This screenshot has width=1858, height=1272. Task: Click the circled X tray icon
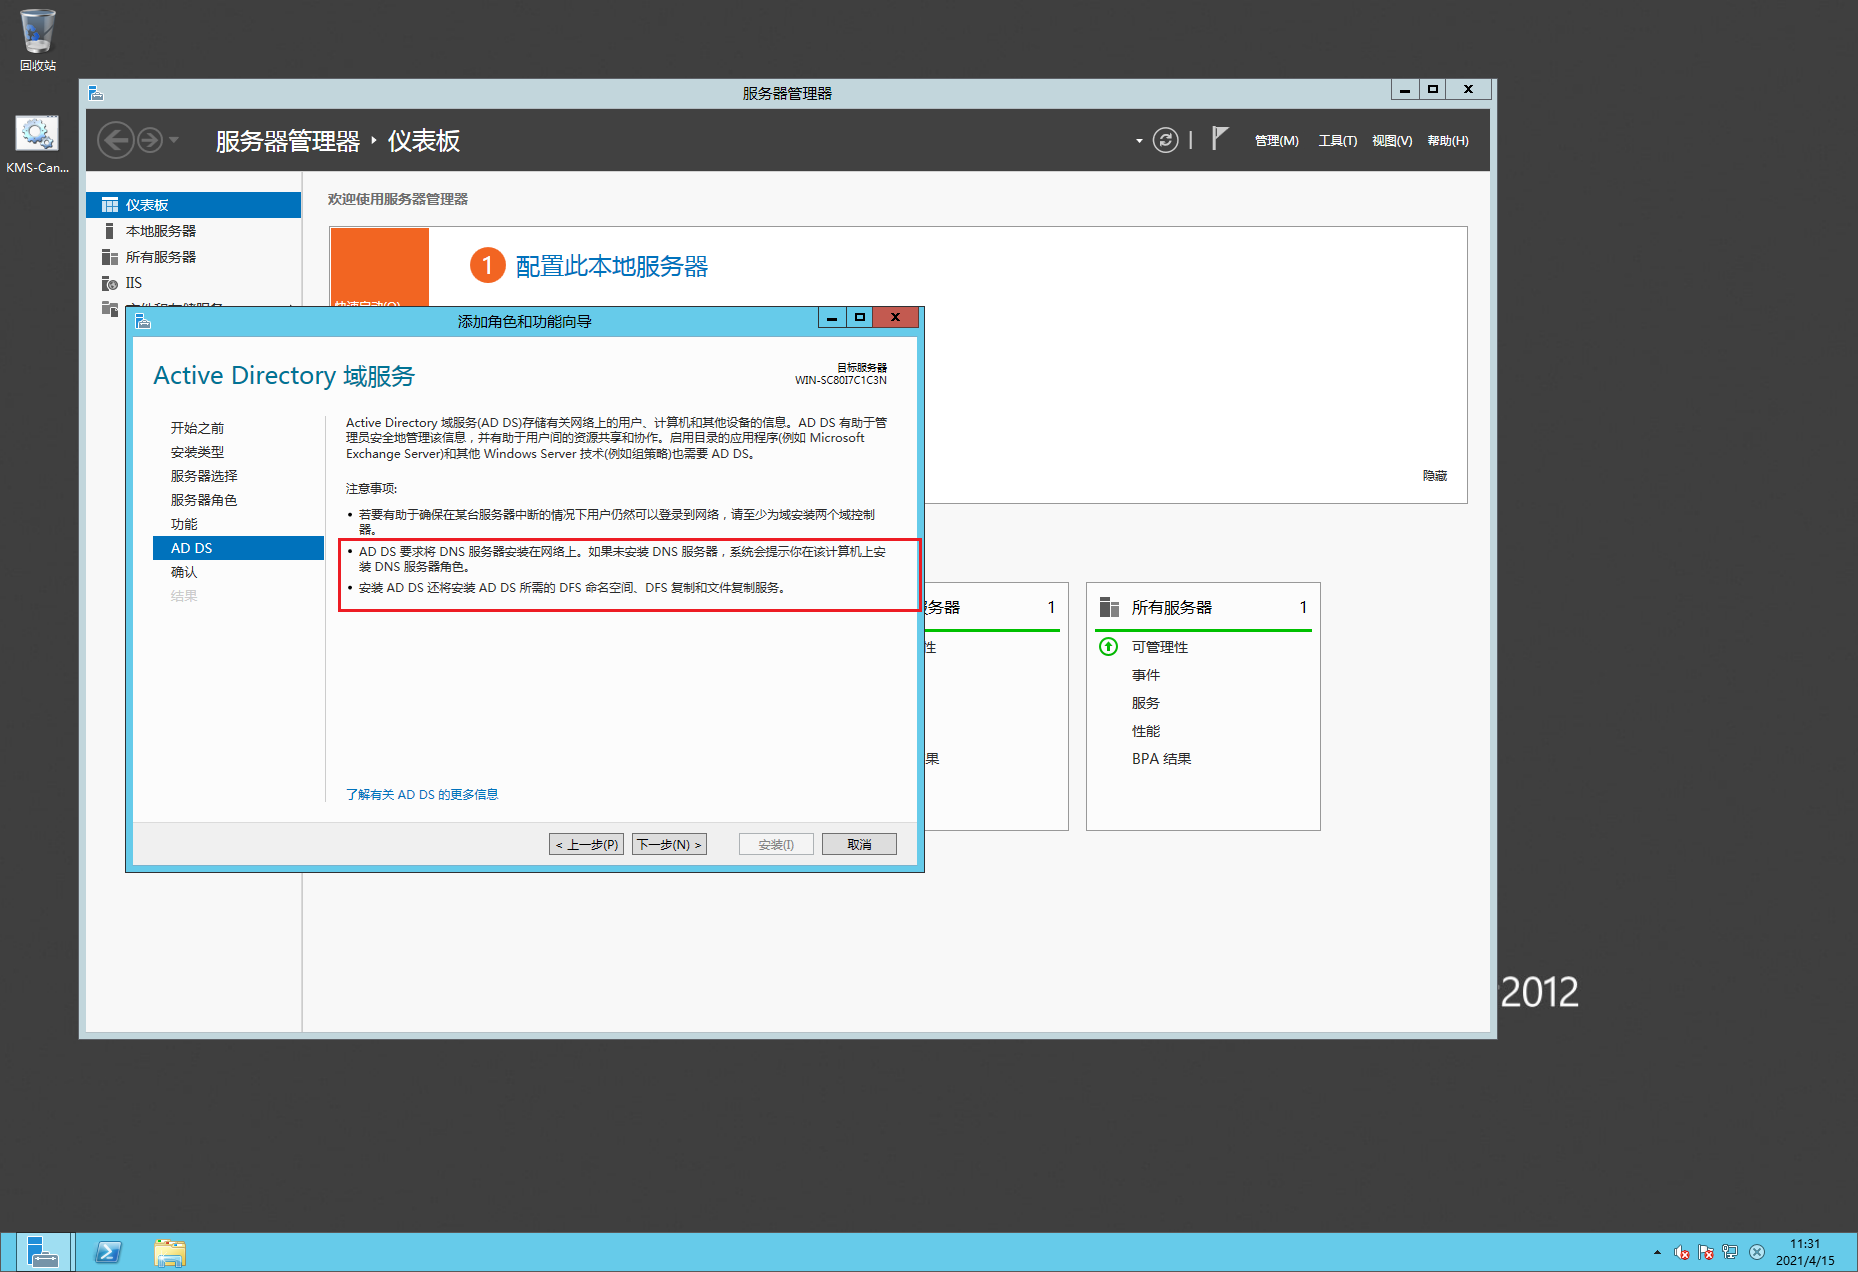tap(1757, 1252)
